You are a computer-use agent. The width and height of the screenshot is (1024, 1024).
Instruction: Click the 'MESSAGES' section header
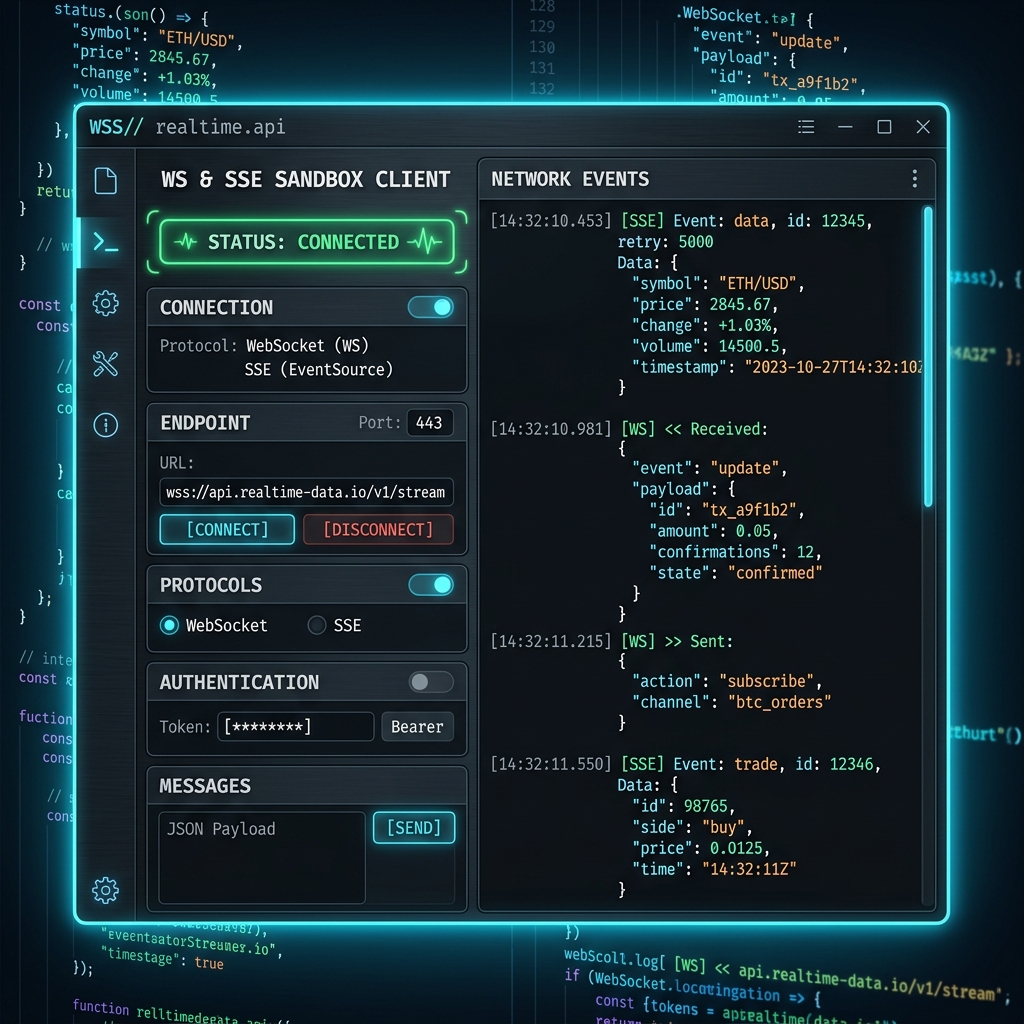[x=205, y=786]
